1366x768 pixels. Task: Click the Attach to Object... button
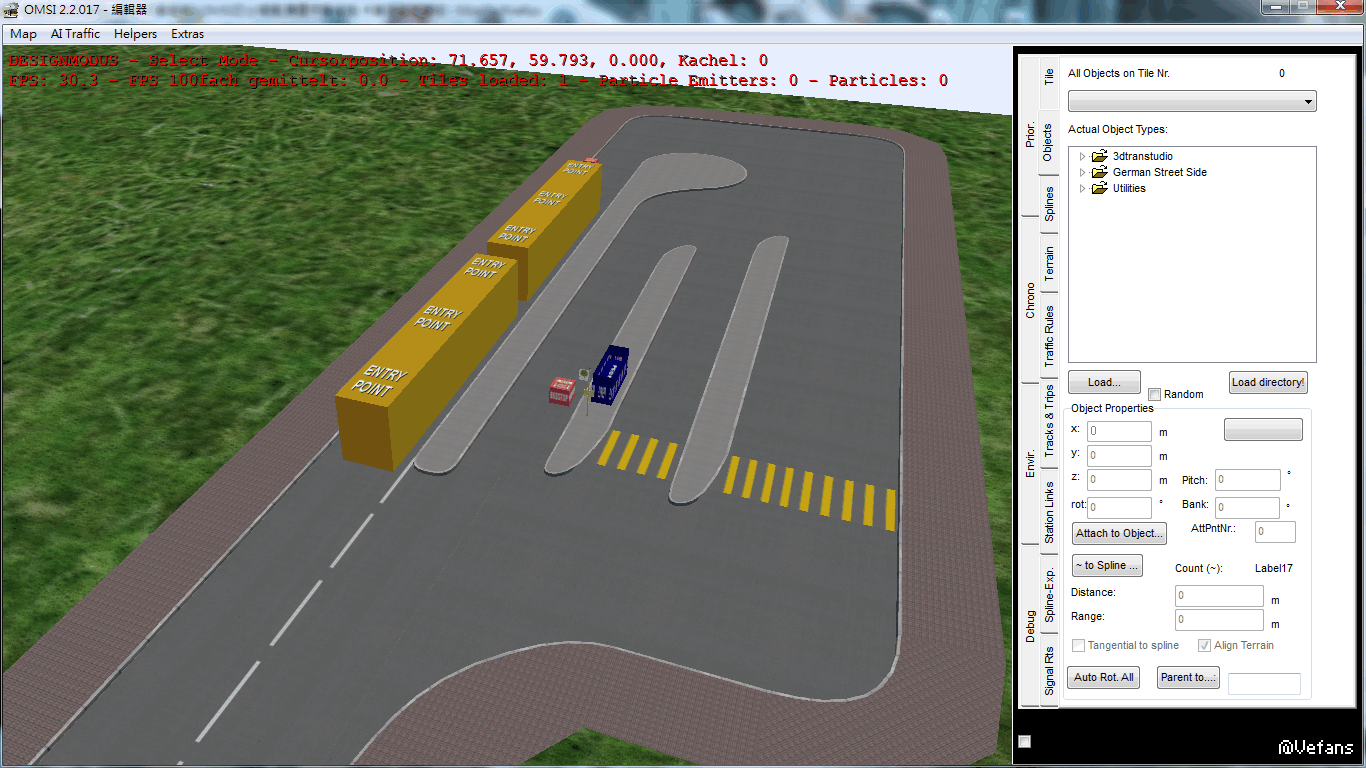(x=1119, y=533)
